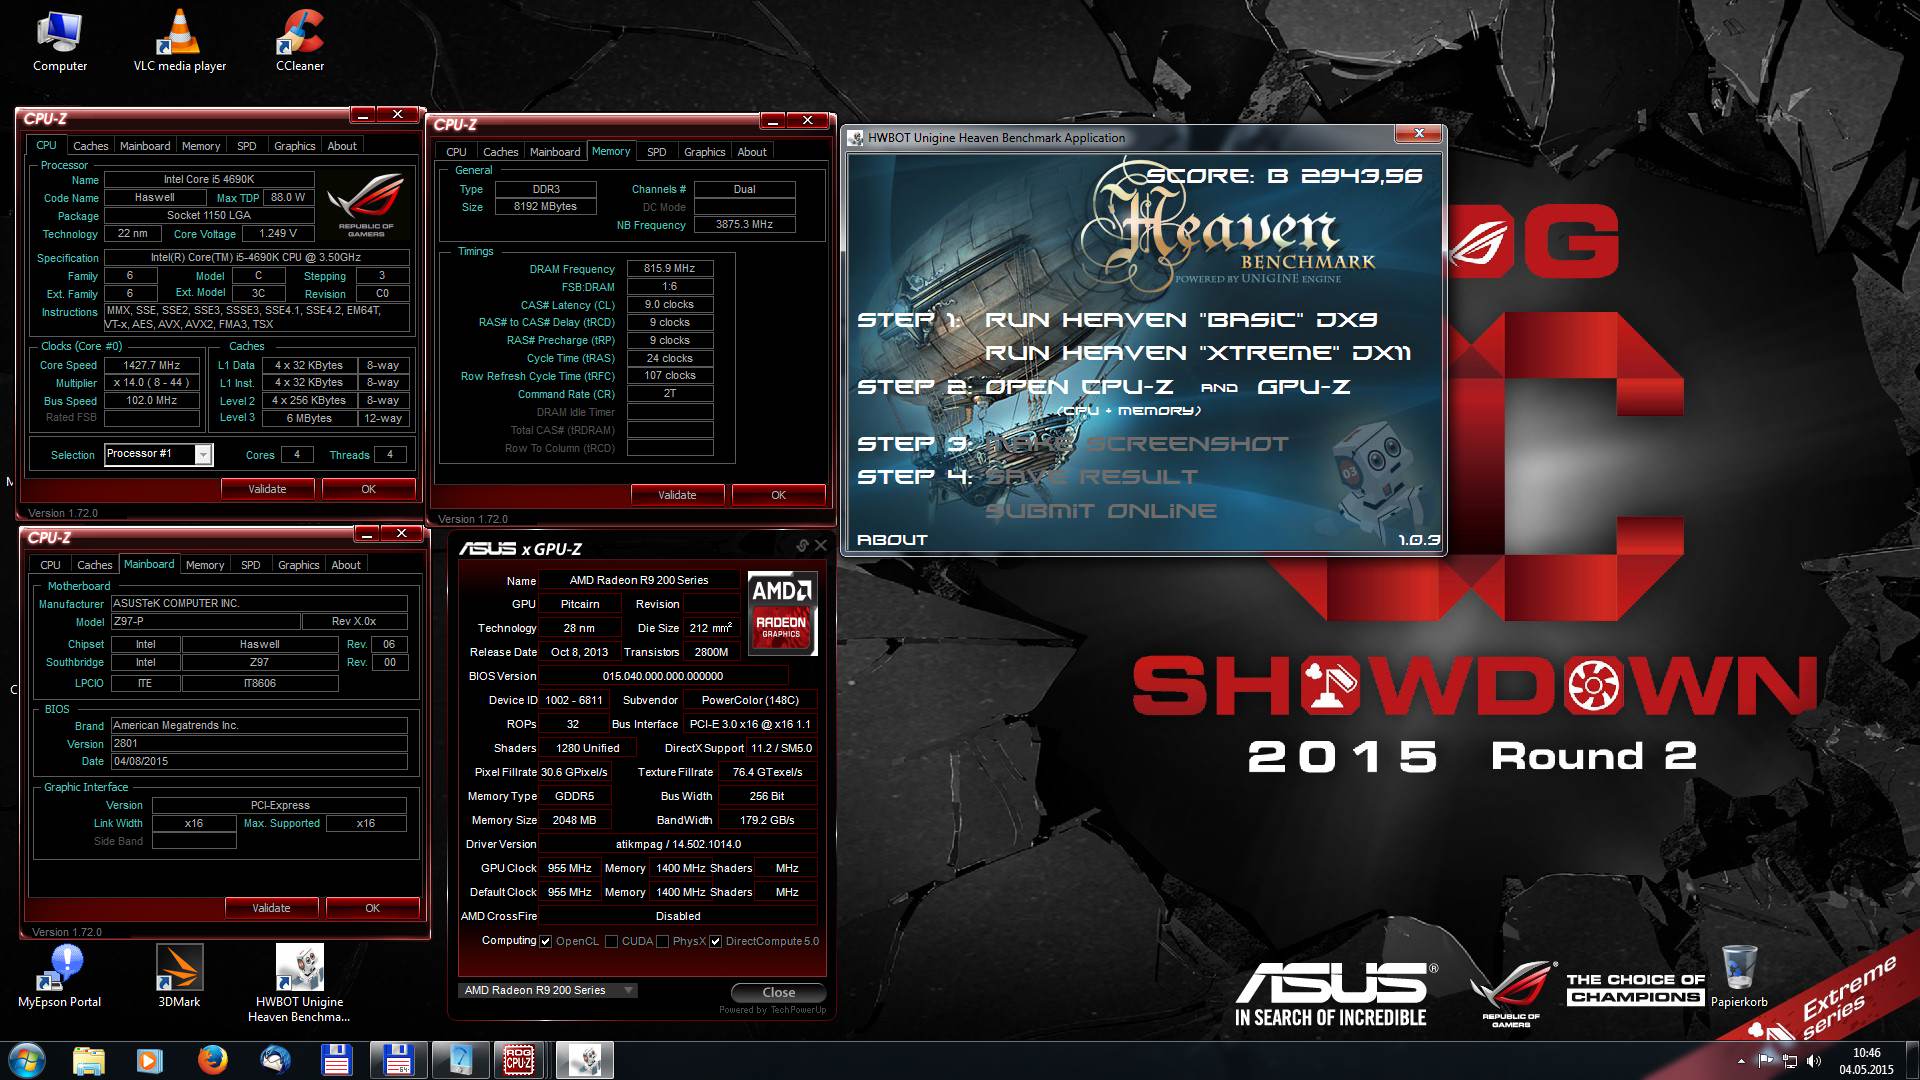Toggle the PhysX checkbox in GPU-Z
This screenshot has height=1080, width=1920.
[x=662, y=941]
